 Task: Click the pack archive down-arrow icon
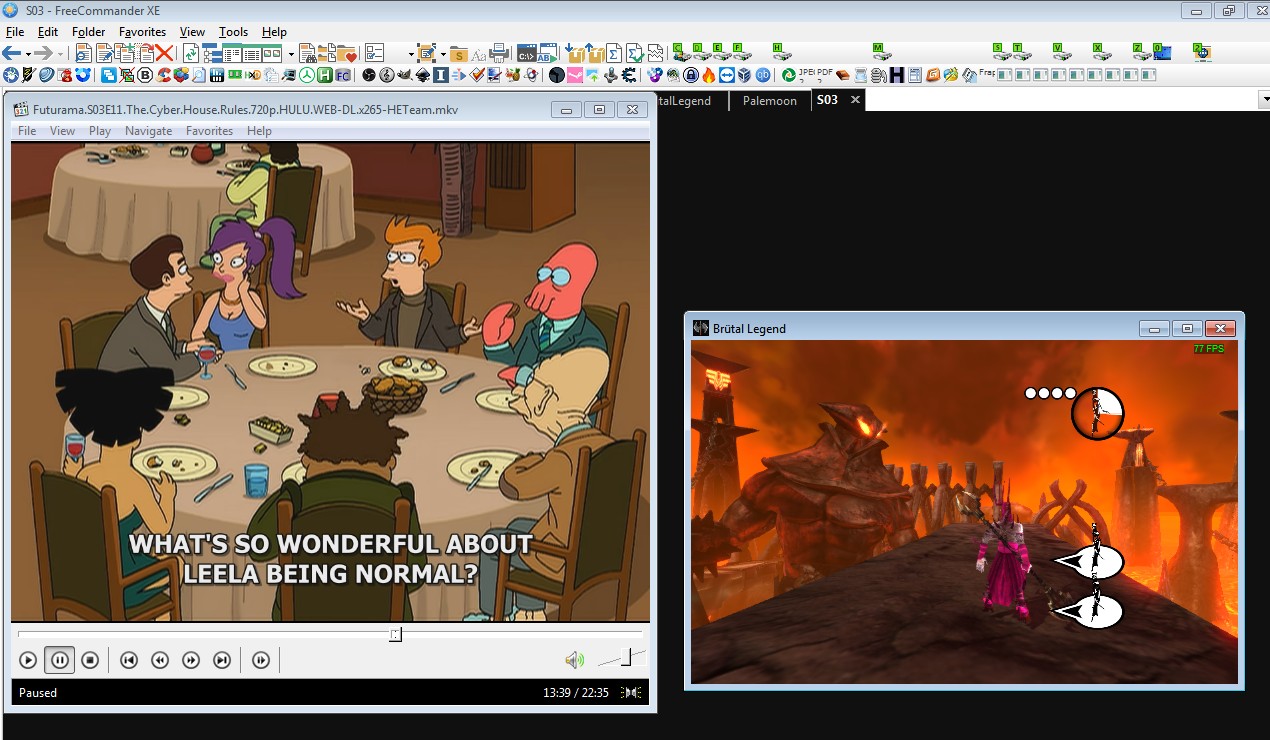(575, 53)
